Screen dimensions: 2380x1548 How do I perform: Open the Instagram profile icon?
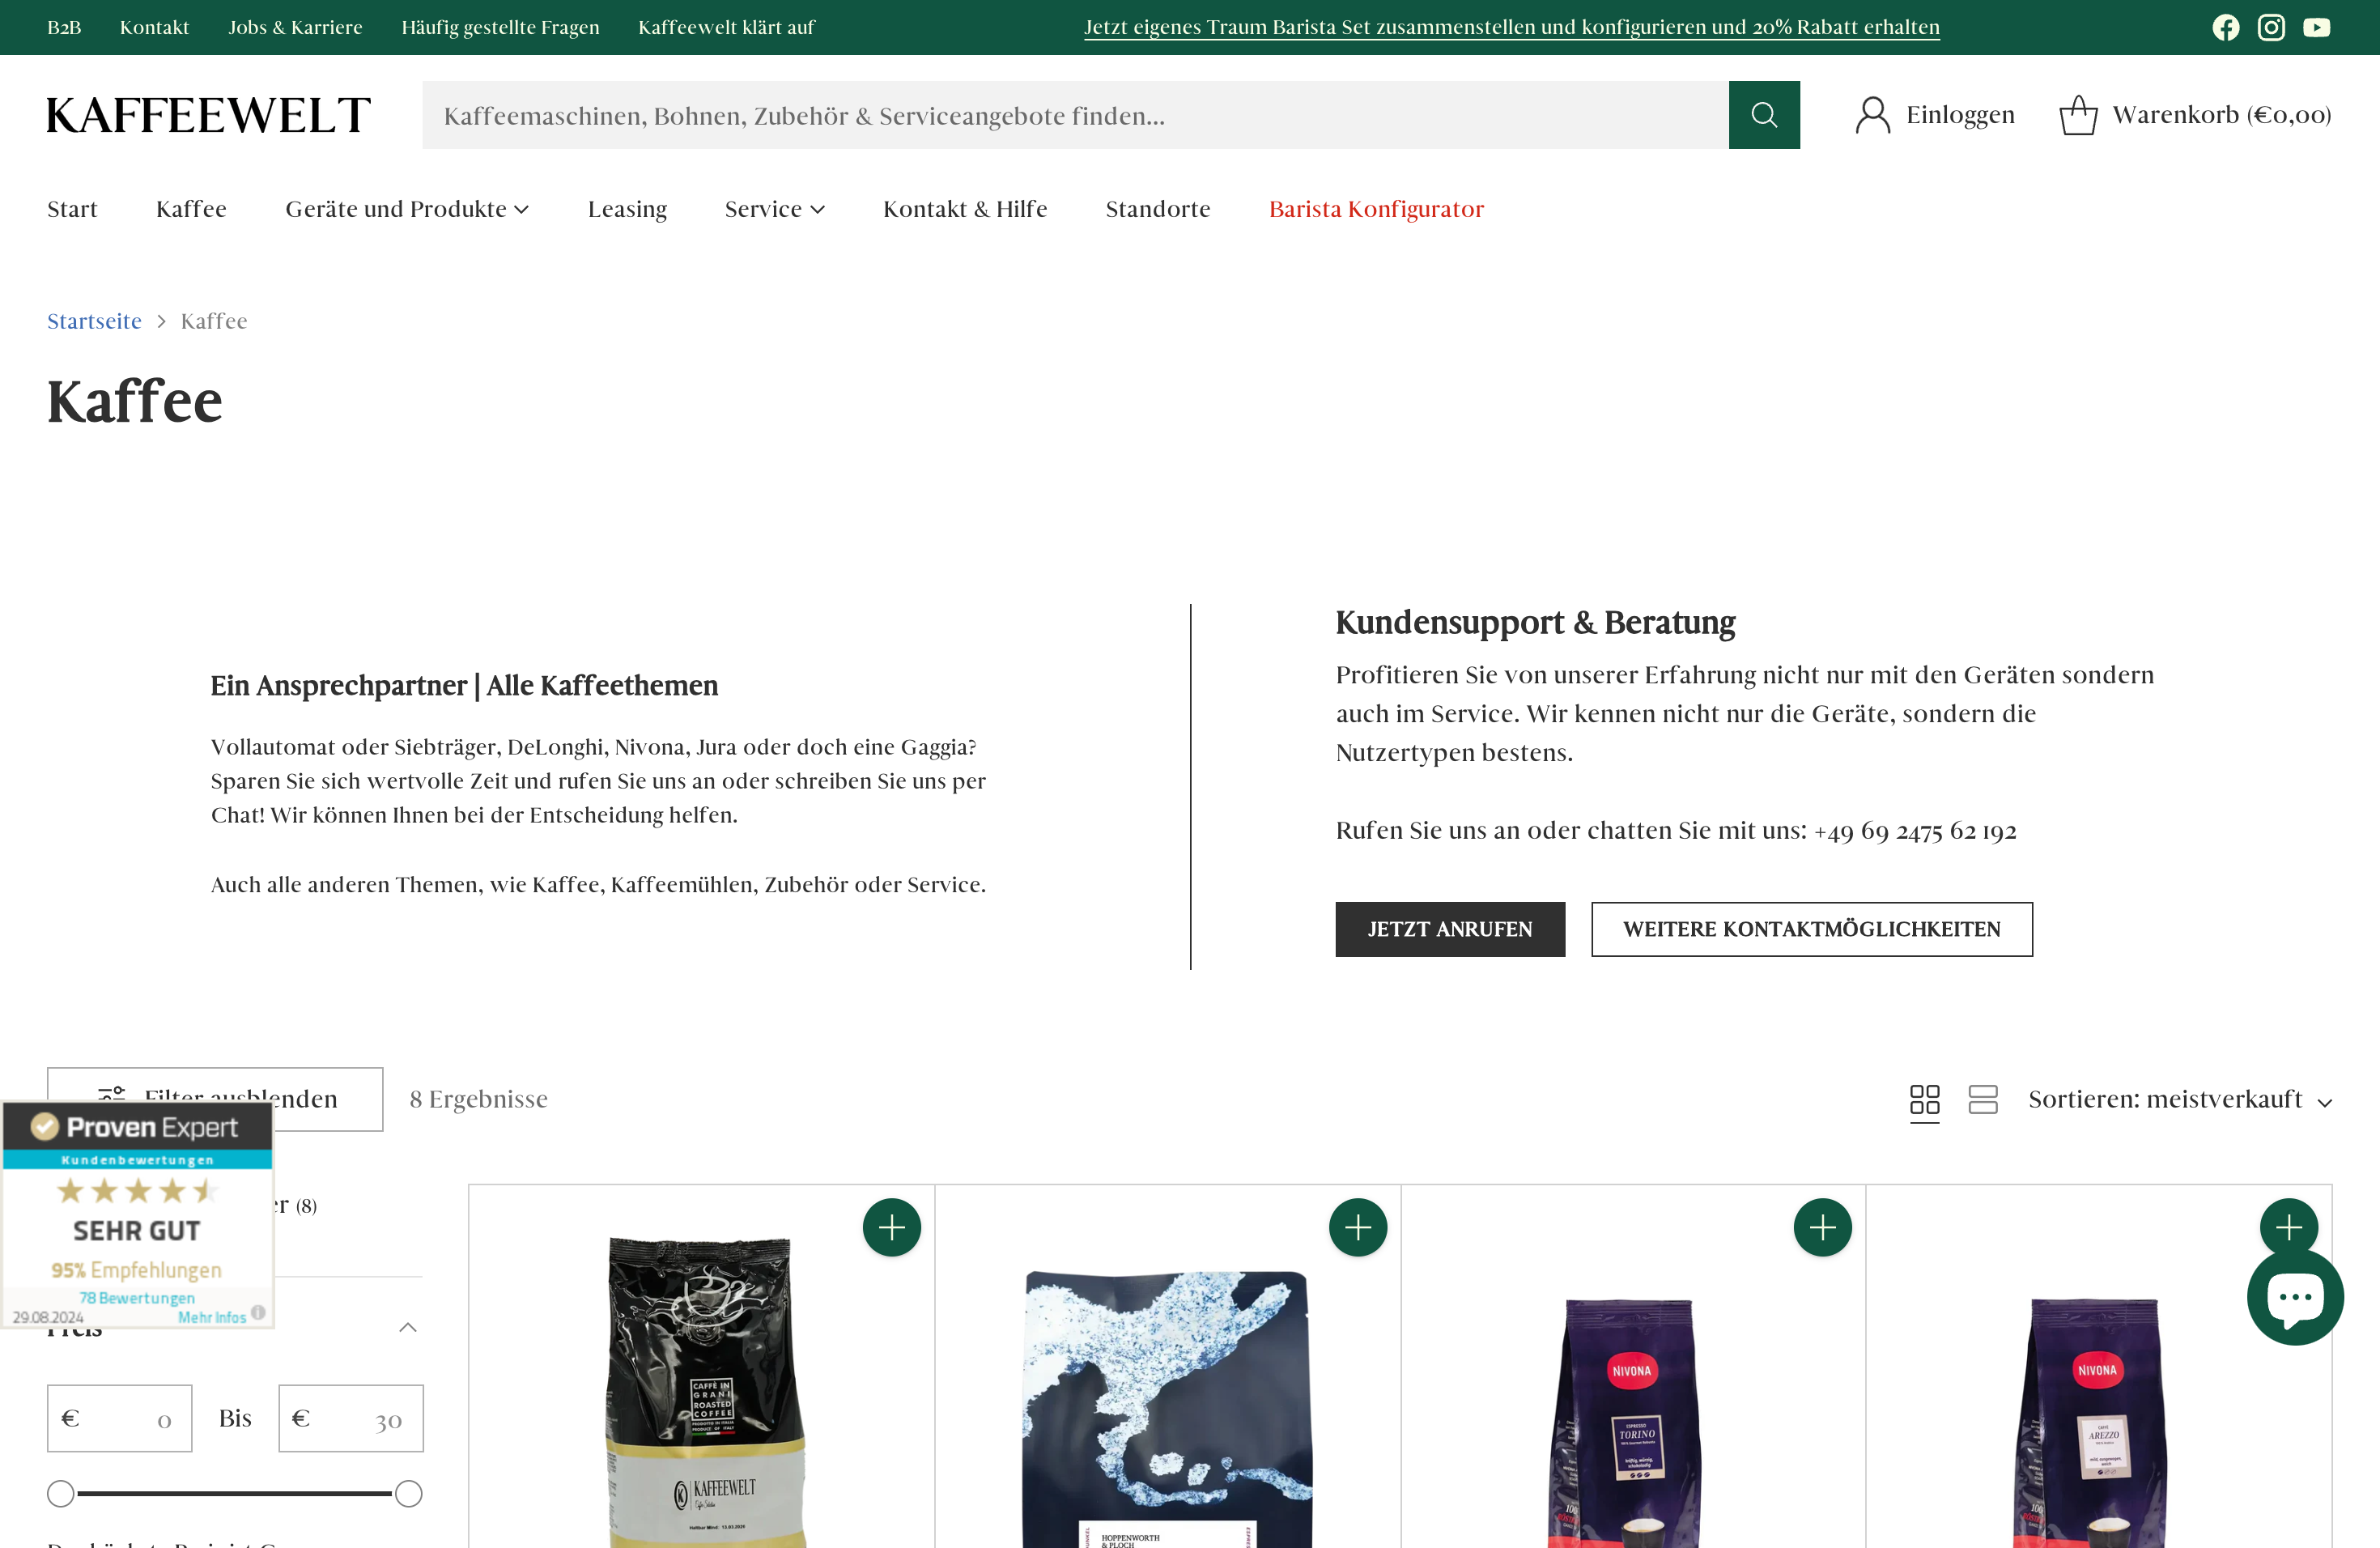pos(2271,27)
